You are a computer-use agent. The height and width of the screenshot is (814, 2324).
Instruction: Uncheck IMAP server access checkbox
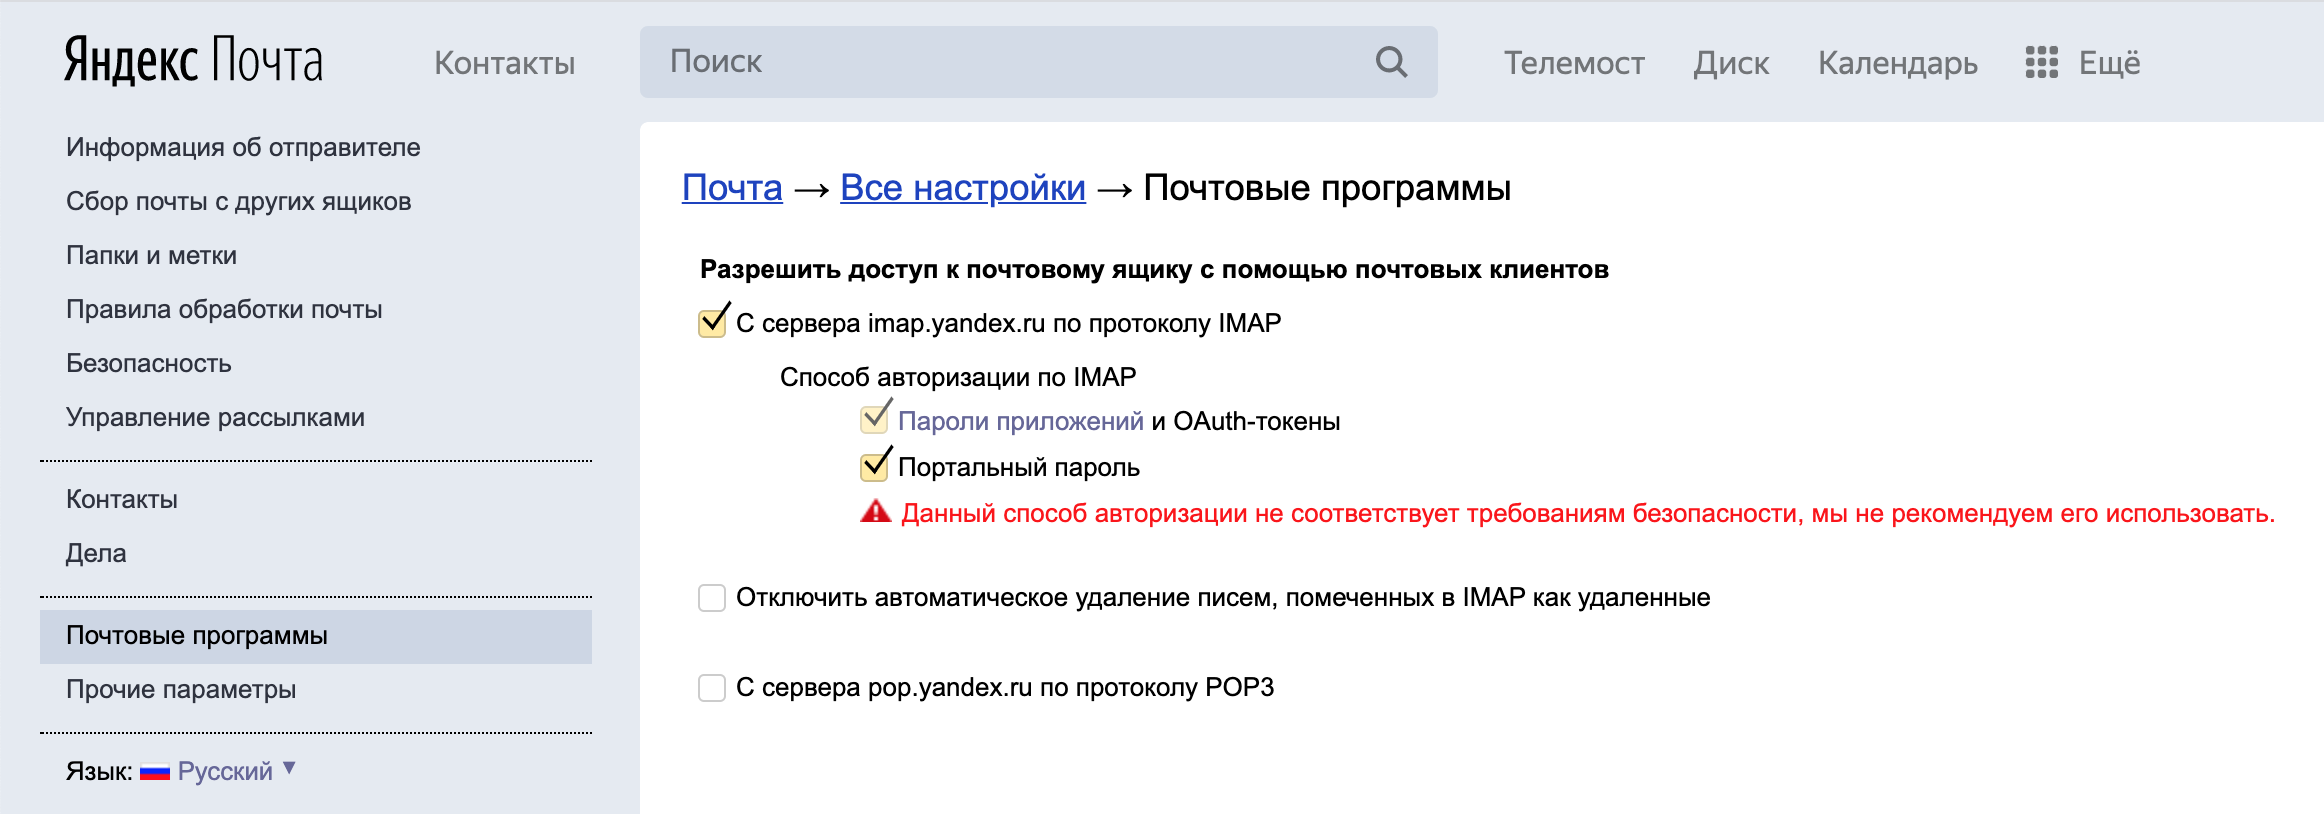pyautogui.click(x=712, y=323)
